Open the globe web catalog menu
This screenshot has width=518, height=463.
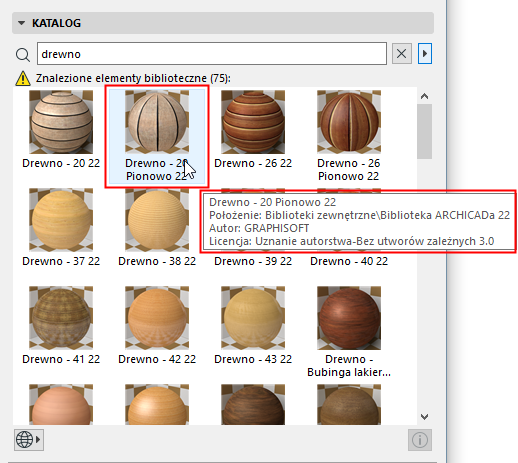[x=29, y=440]
